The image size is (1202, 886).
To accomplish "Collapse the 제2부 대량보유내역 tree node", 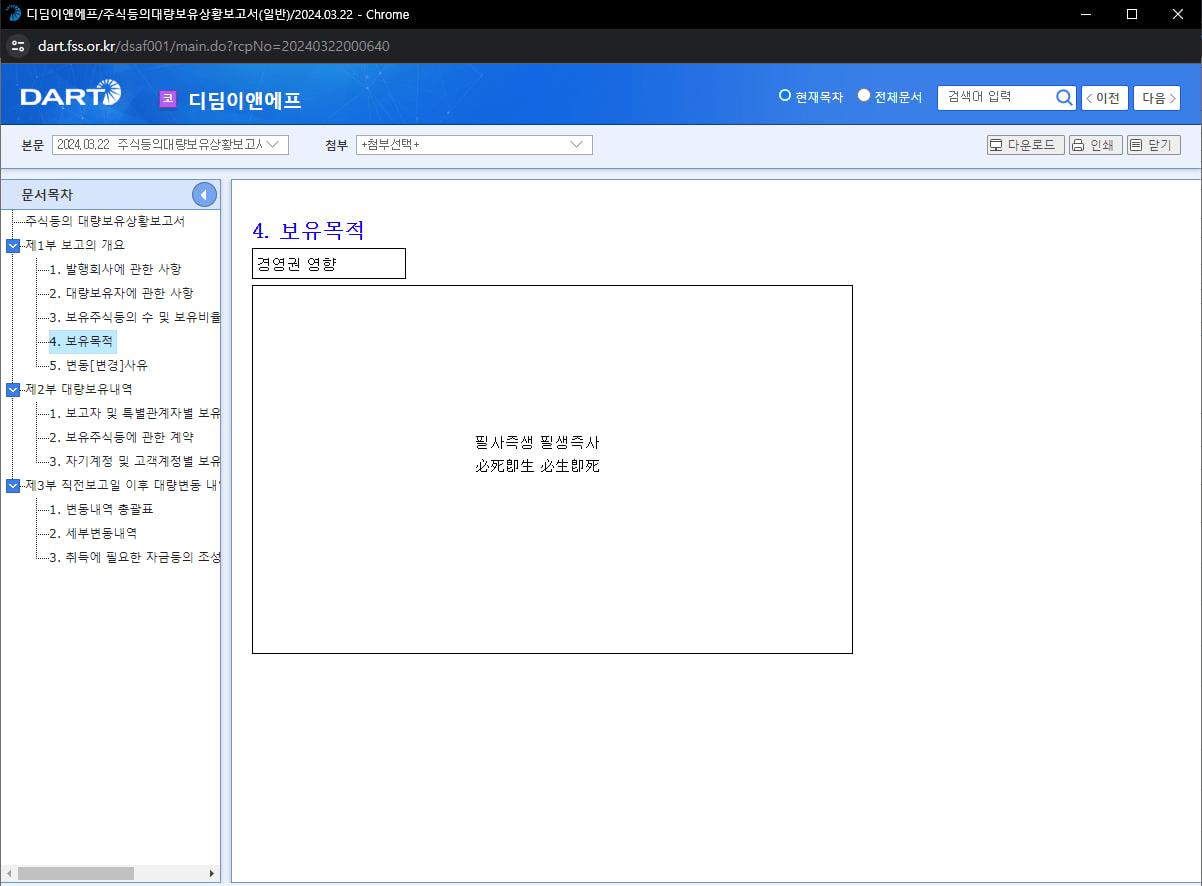I will click(x=12, y=389).
